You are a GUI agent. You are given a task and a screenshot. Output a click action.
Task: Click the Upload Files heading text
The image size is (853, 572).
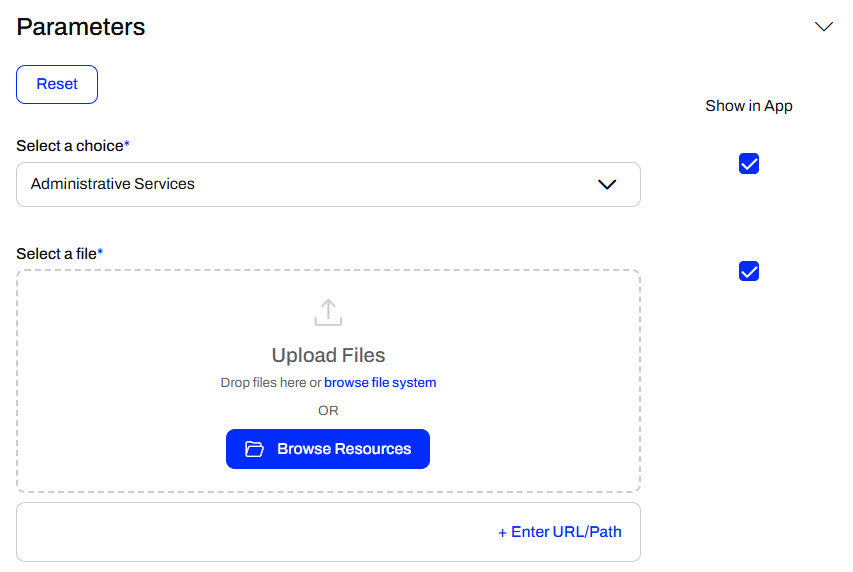(328, 356)
